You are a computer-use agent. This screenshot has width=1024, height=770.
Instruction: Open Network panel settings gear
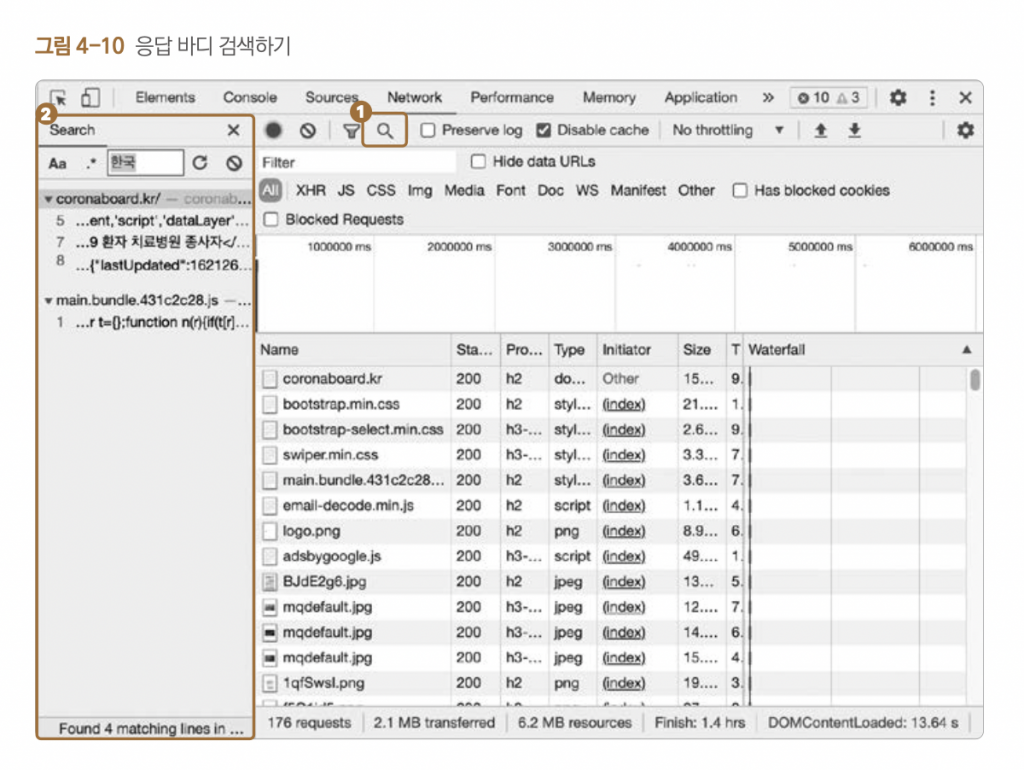tap(965, 131)
